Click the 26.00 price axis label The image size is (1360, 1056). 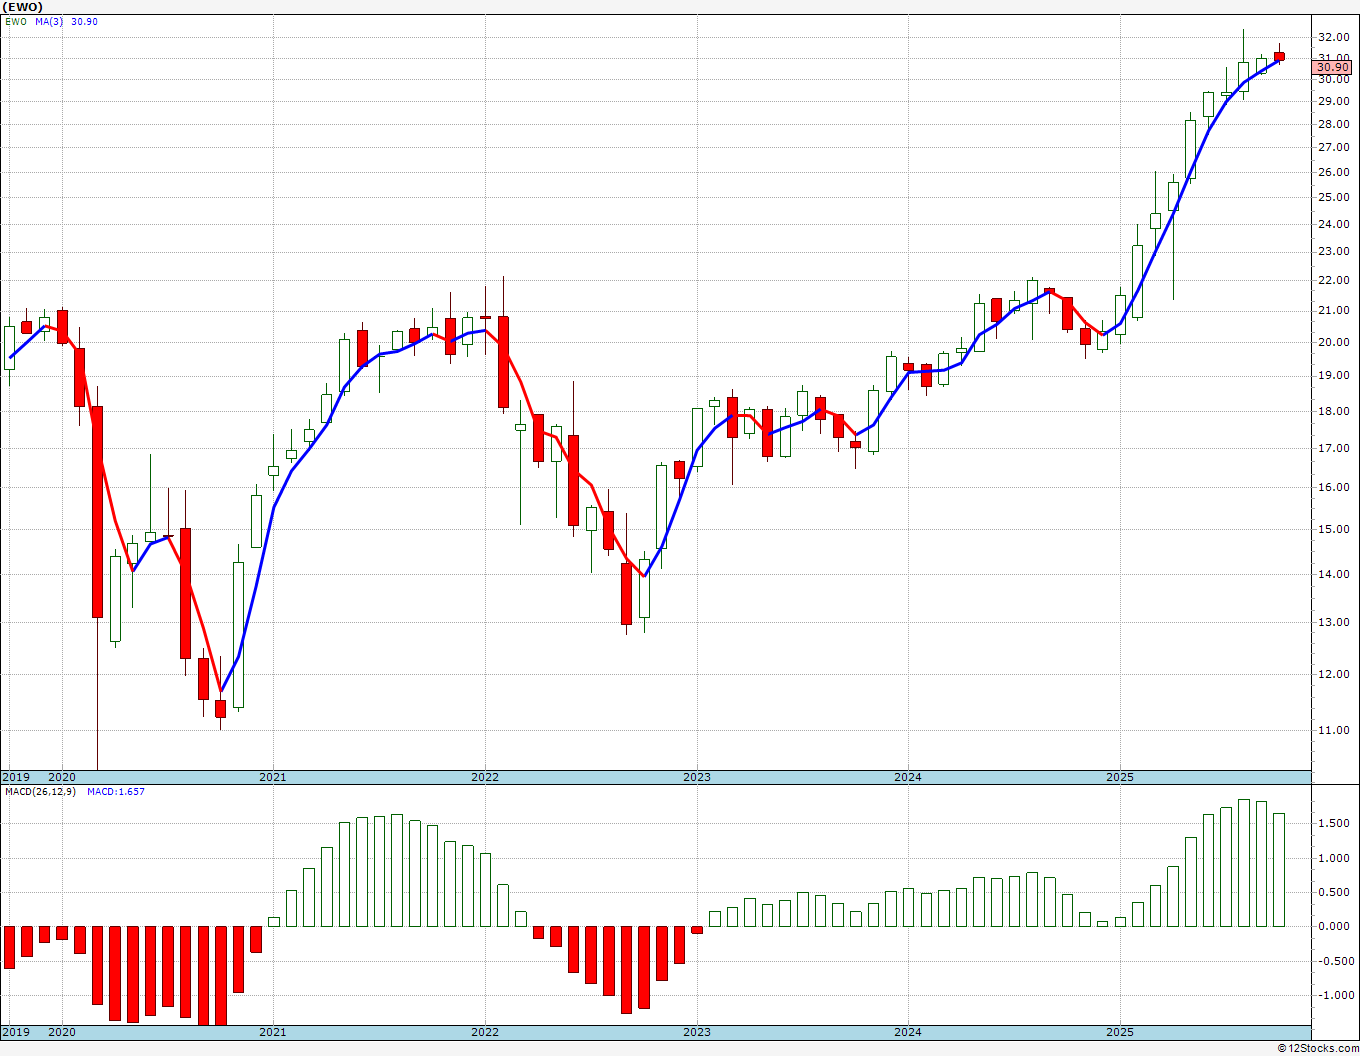tap(1334, 172)
